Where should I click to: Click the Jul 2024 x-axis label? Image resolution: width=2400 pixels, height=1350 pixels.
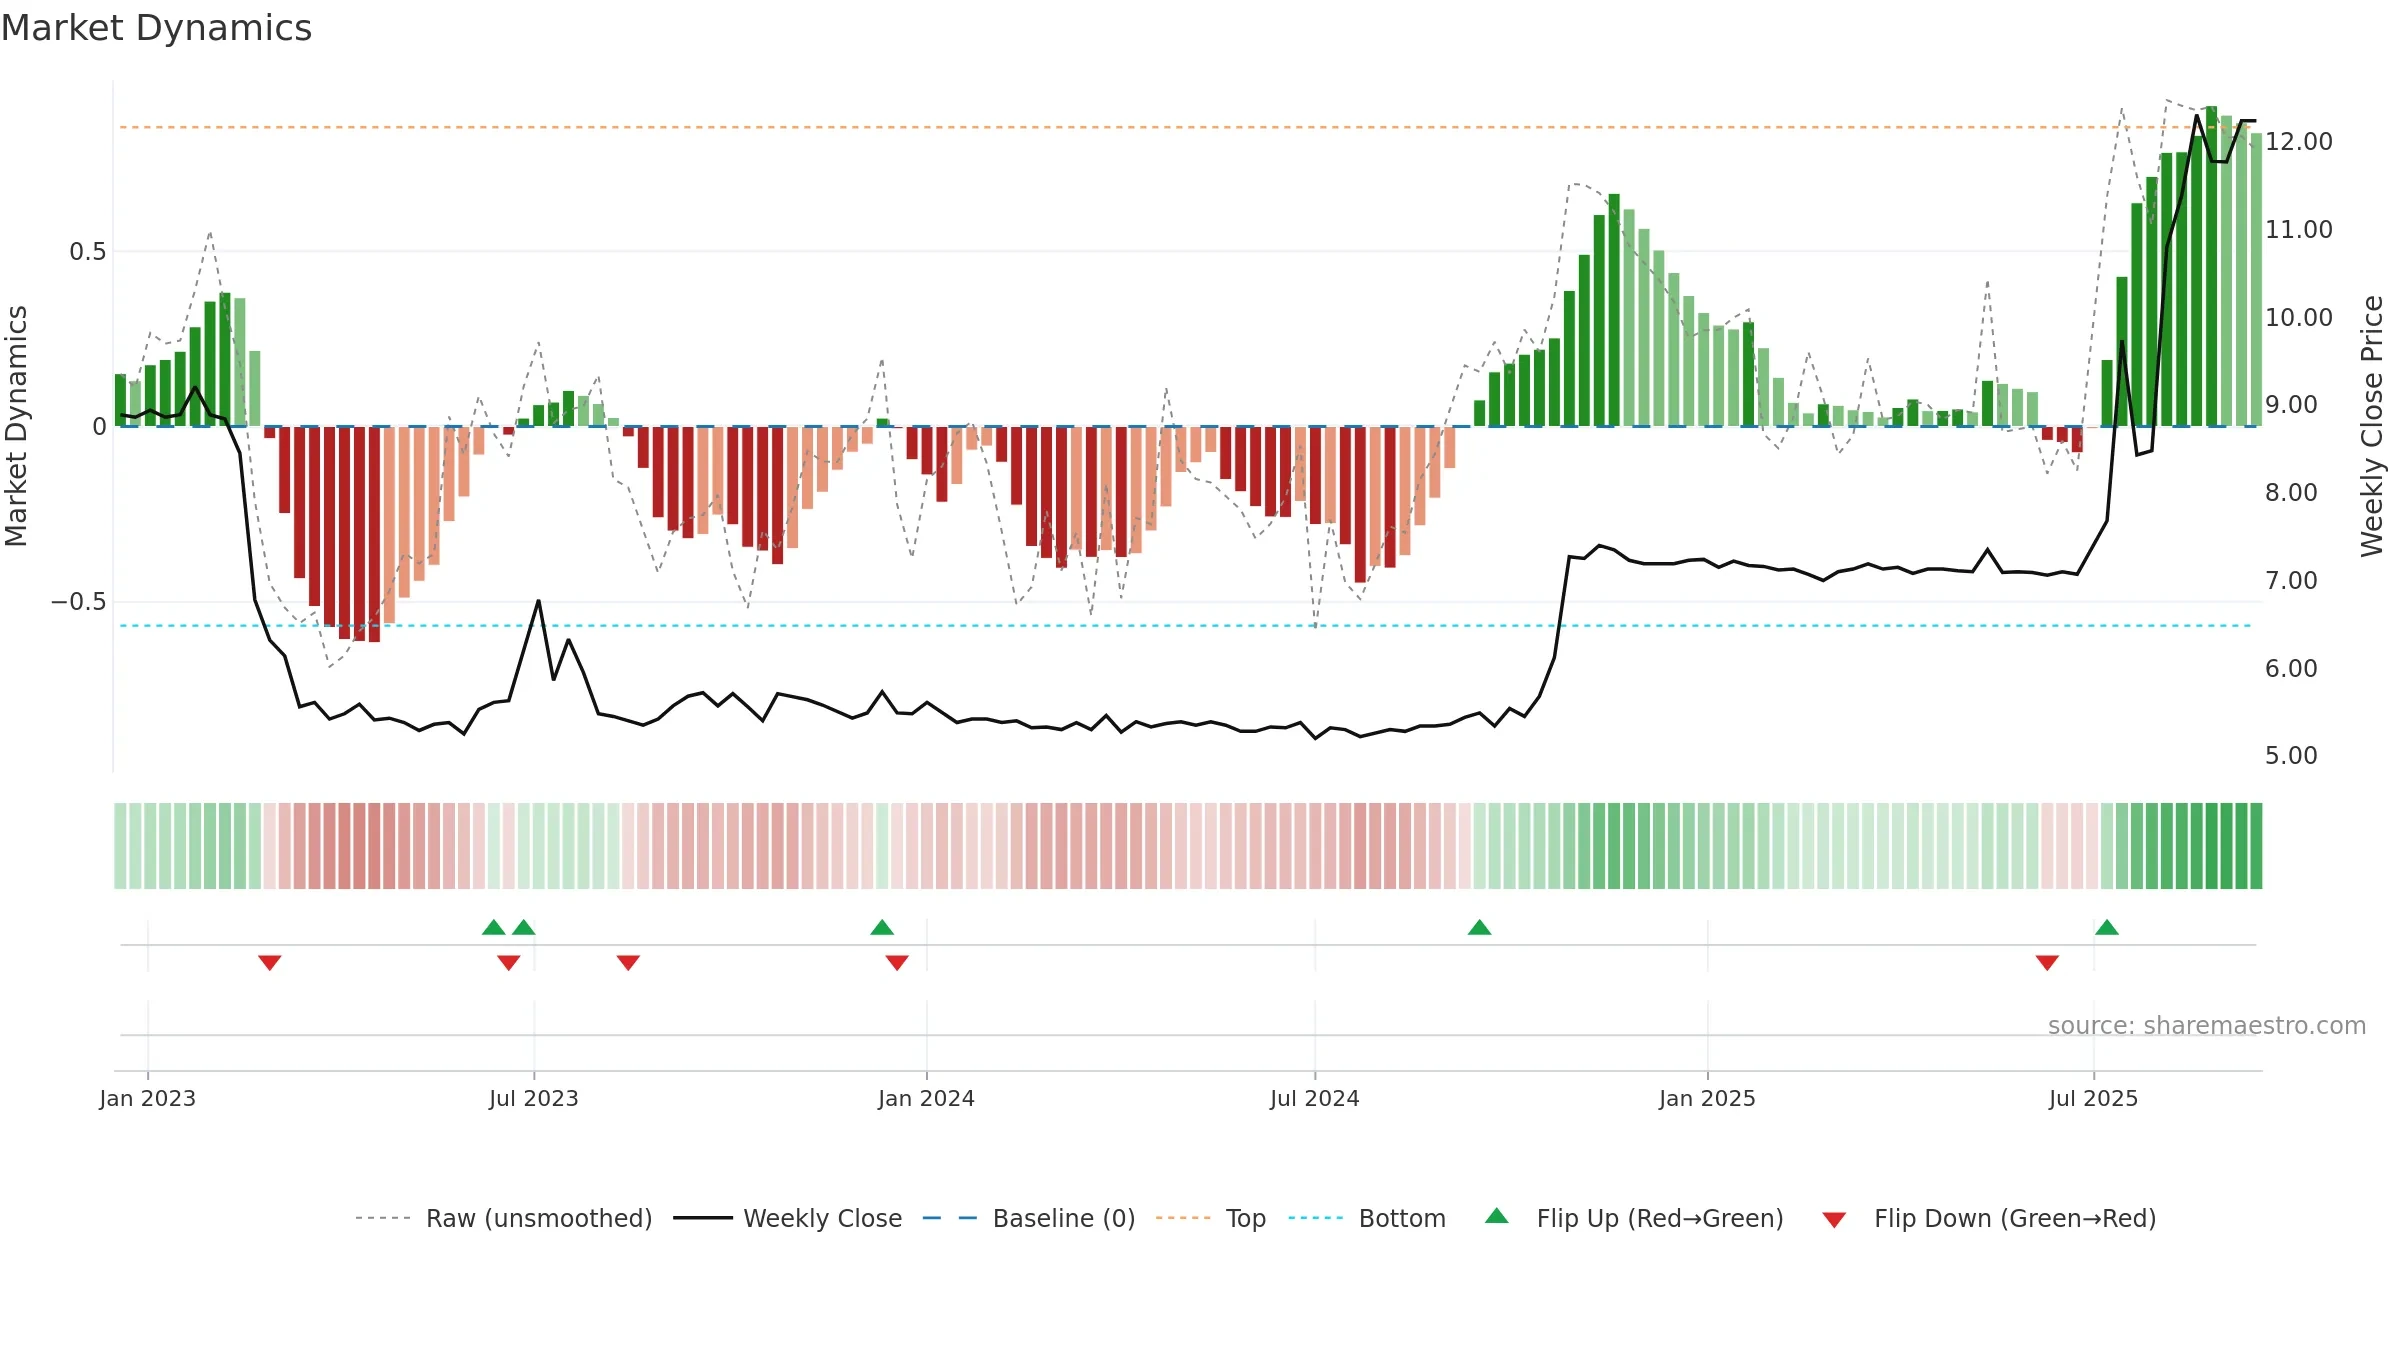coord(1315,1098)
